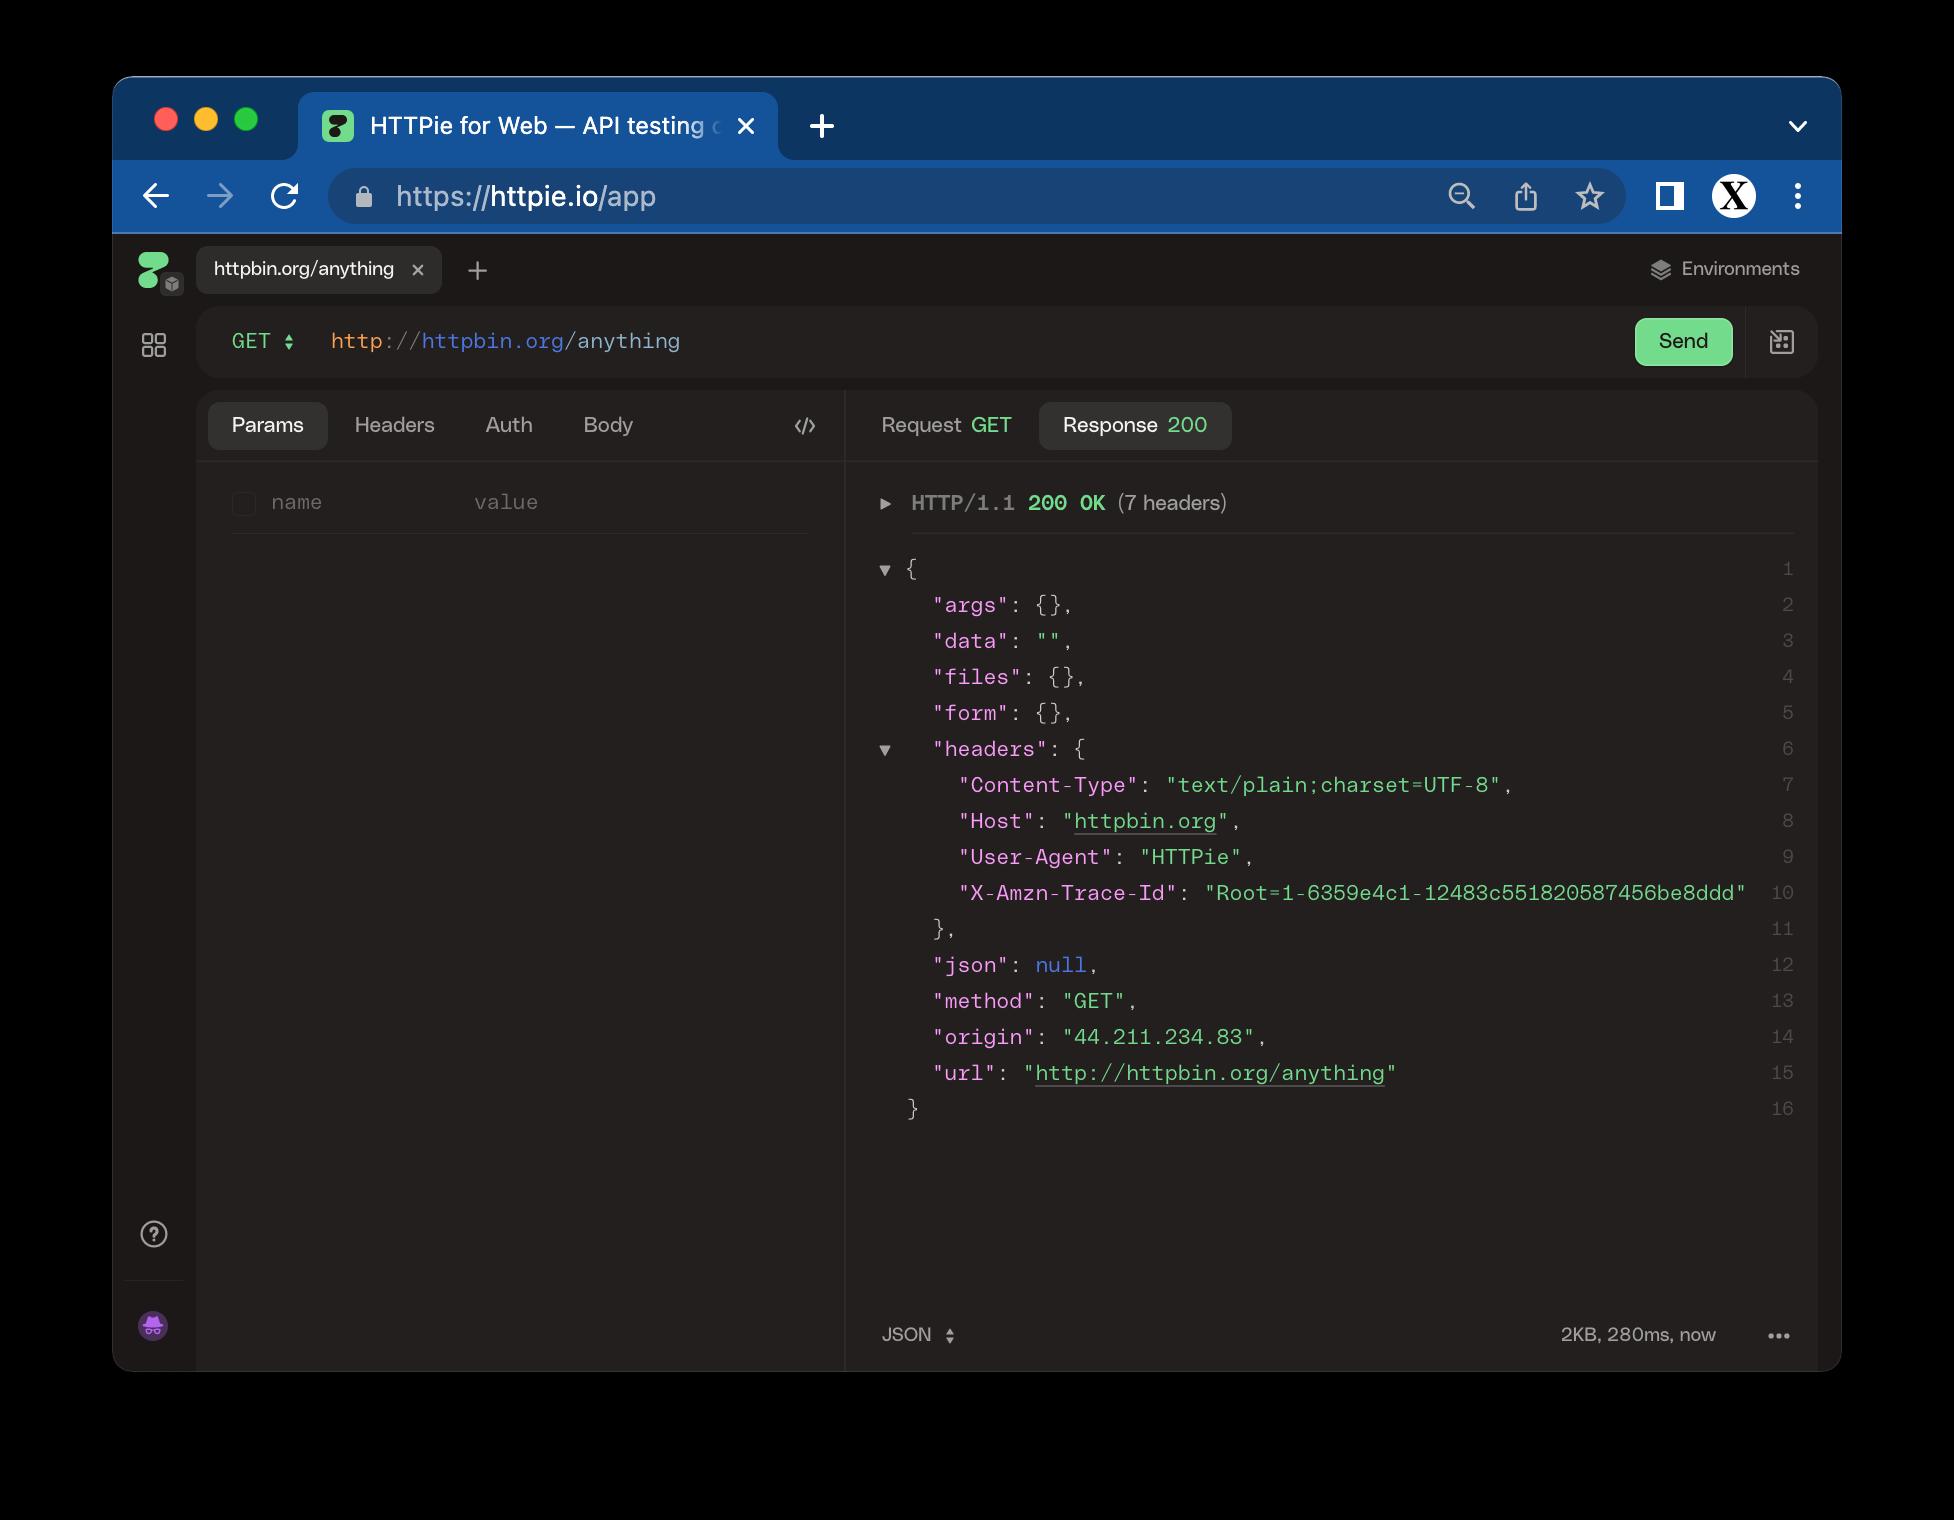Expand the HTTP/1.1 200 OK headers
The height and width of the screenshot is (1520, 1954).
pyautogui.click(x=885, y=503)
